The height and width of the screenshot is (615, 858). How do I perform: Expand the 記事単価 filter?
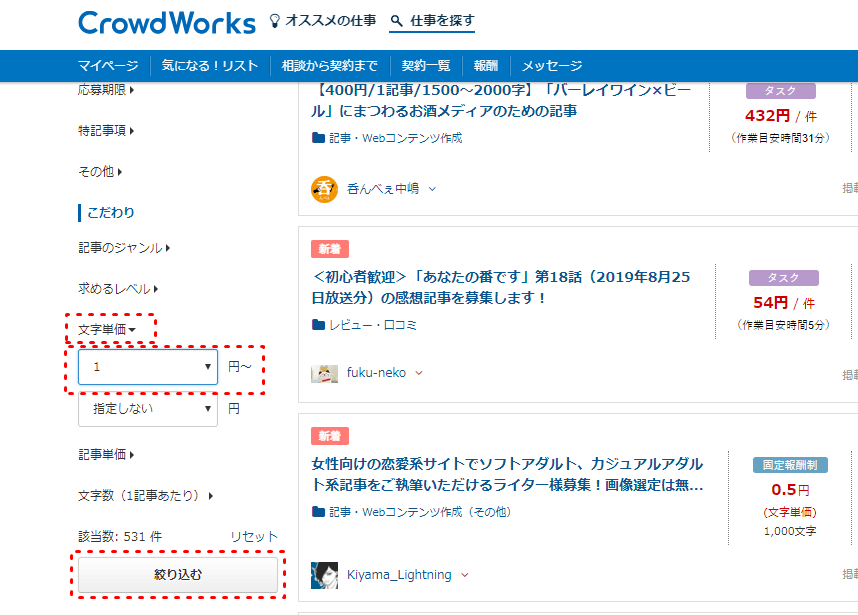(106, 455)
